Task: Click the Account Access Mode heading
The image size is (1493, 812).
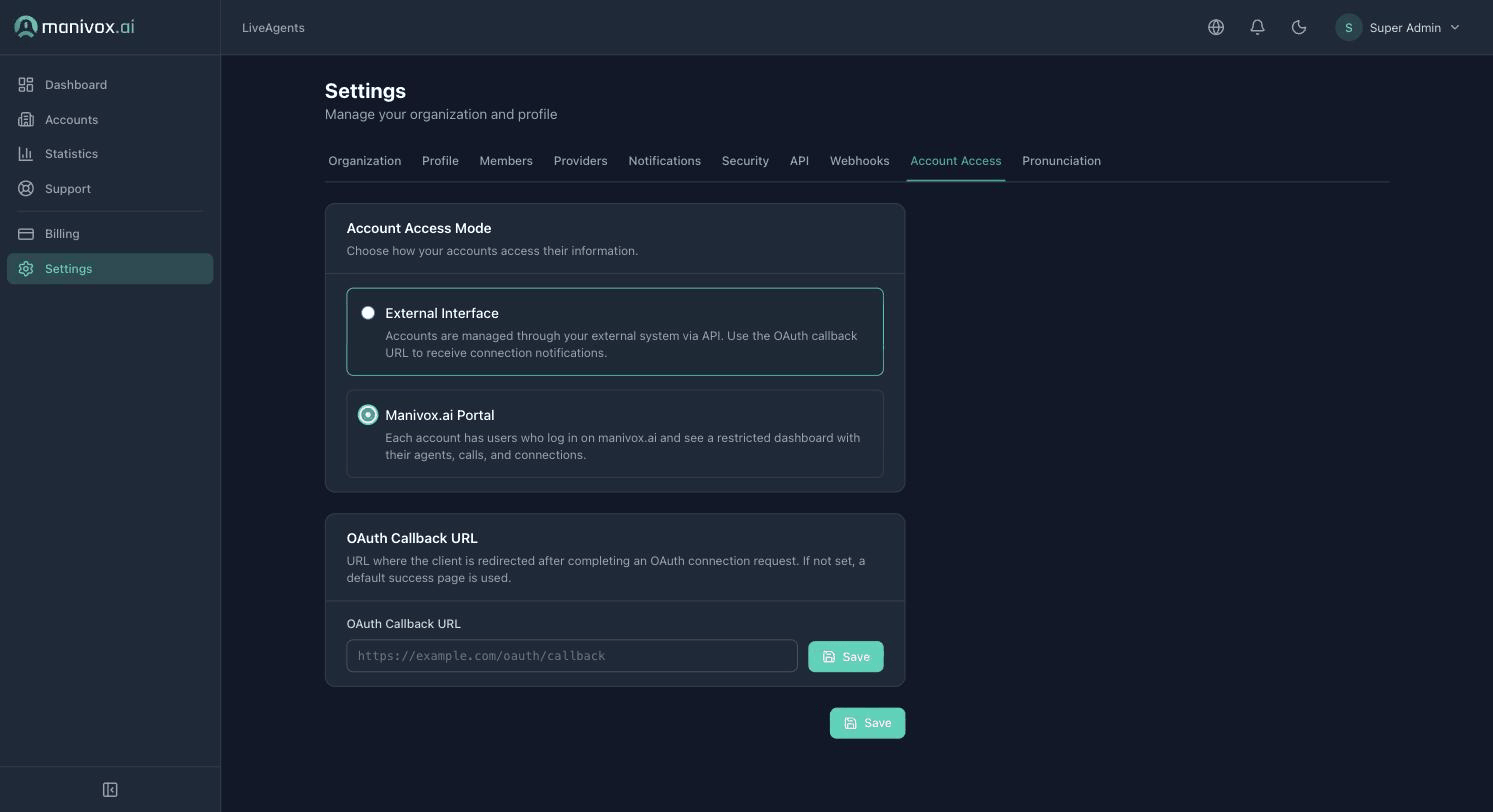Action: coord(419,228)
